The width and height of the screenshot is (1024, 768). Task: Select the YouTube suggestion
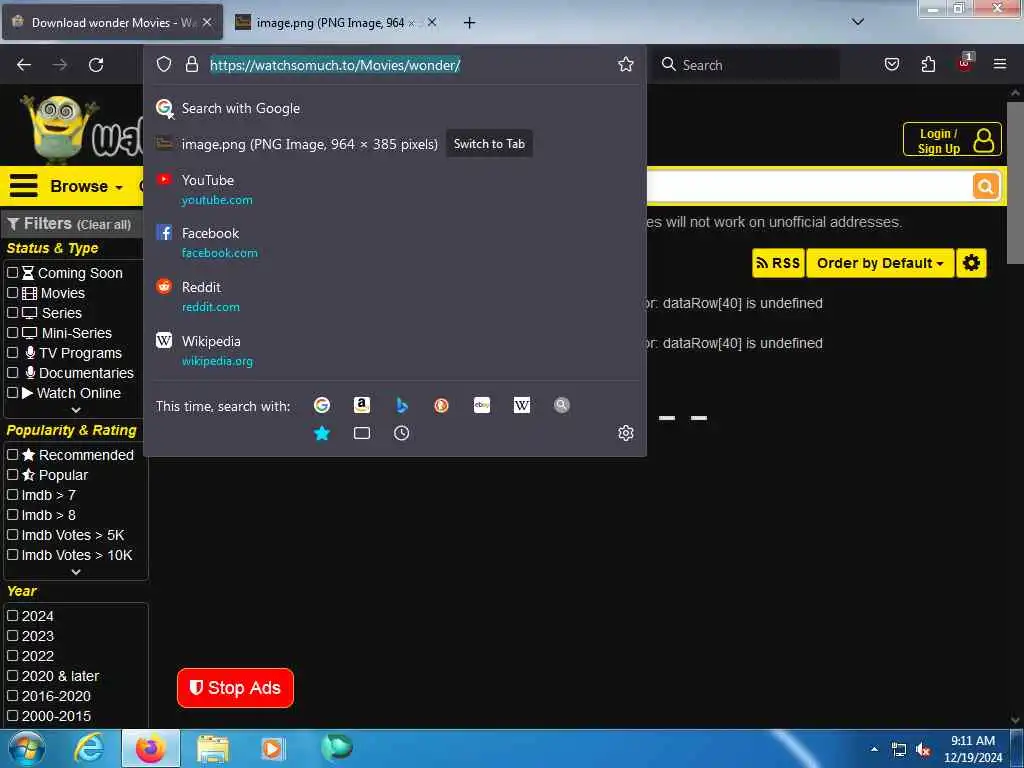(394, 189)
